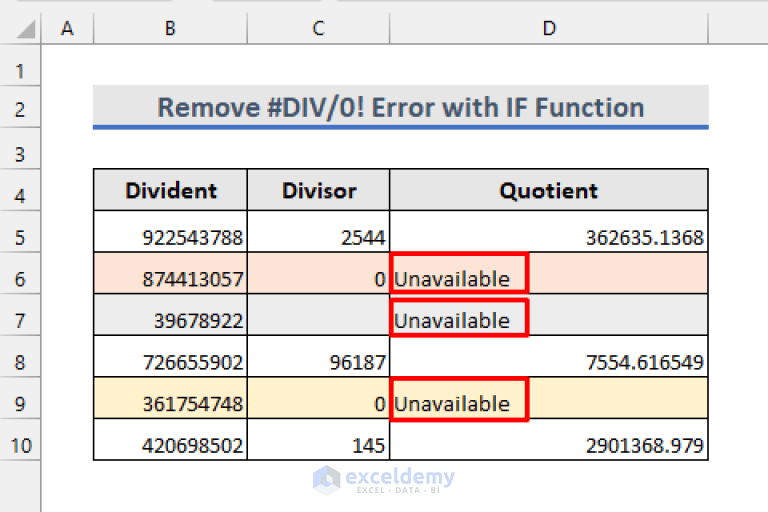Select the zero divisor in row 6
The image size is (768, 512).
click(x=318, y=273)
